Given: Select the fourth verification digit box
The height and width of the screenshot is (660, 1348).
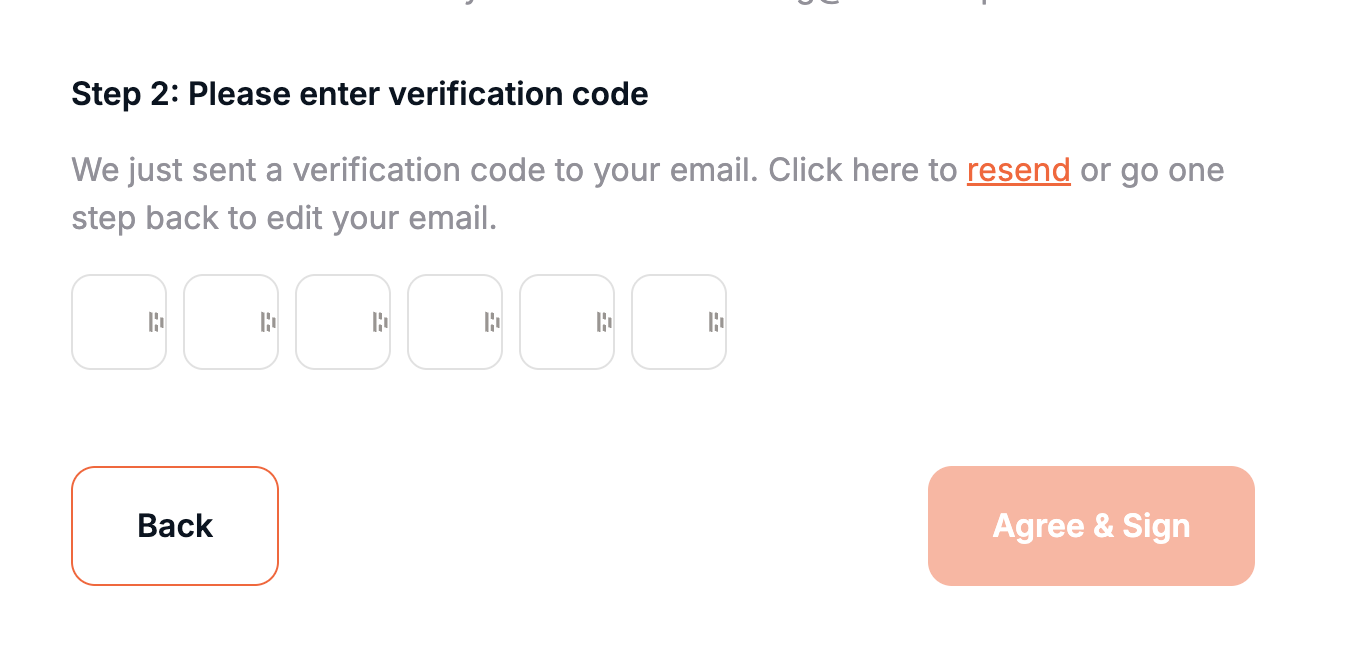Looking at the screenshot, I should coord(443,322).
